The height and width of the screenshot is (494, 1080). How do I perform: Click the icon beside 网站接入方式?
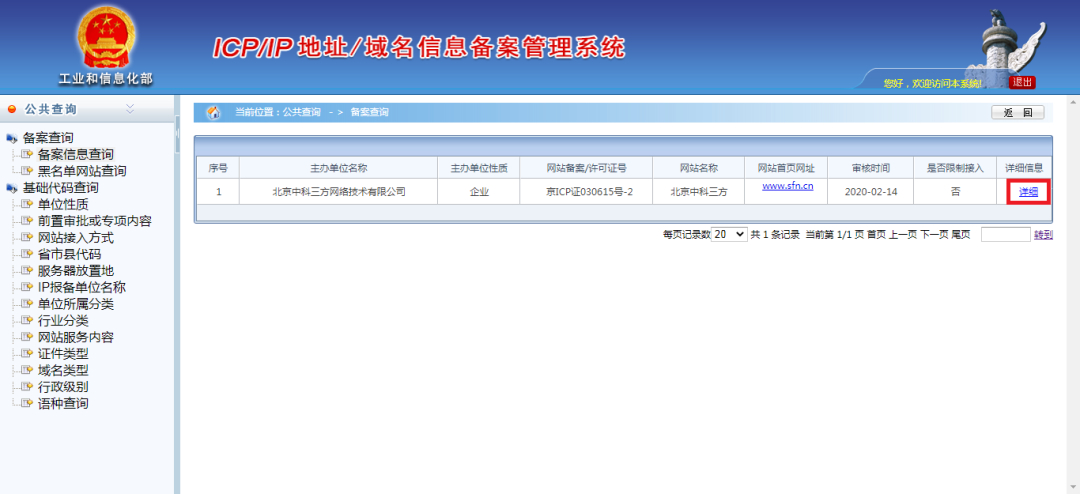[28, 238]
